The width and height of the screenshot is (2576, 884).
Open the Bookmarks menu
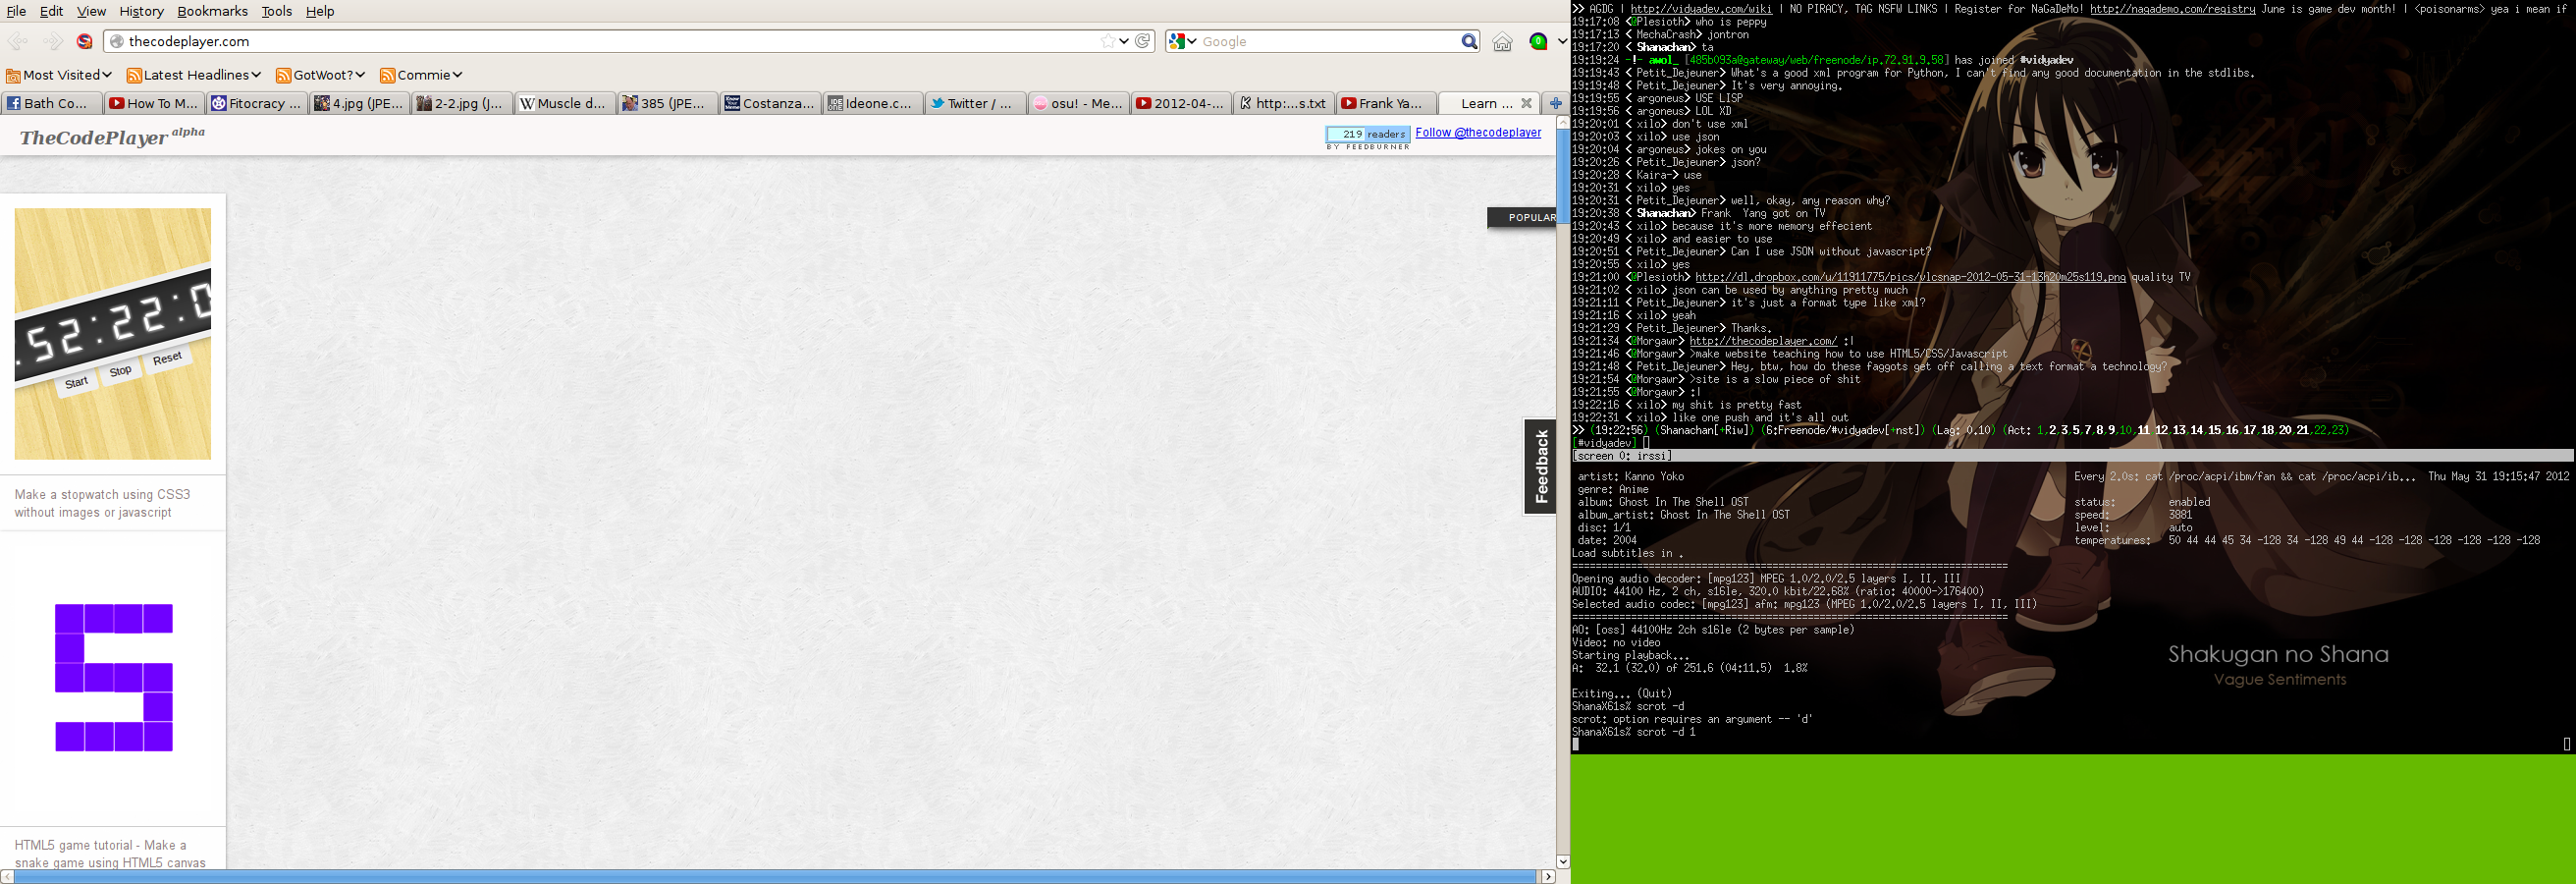pyautogui.click(x=212, y=11)
